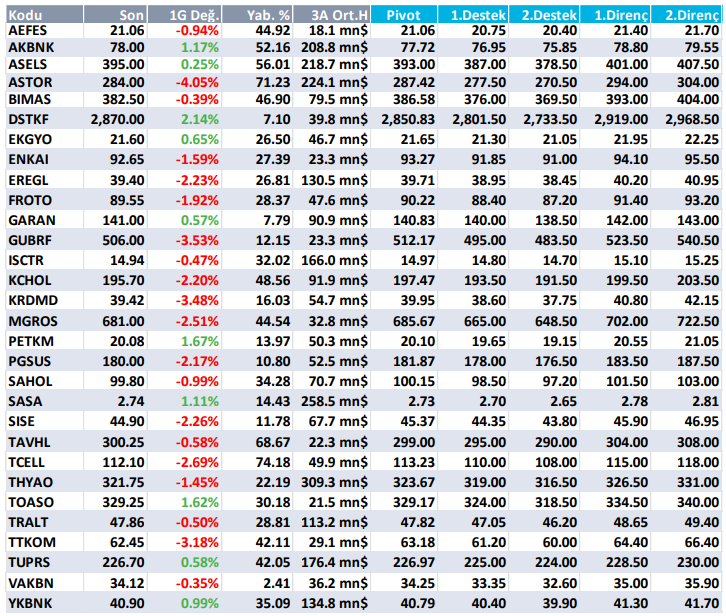Click the 3A Ort.H column header
Viewport: 726px width, 616px height.
[331, 15]
